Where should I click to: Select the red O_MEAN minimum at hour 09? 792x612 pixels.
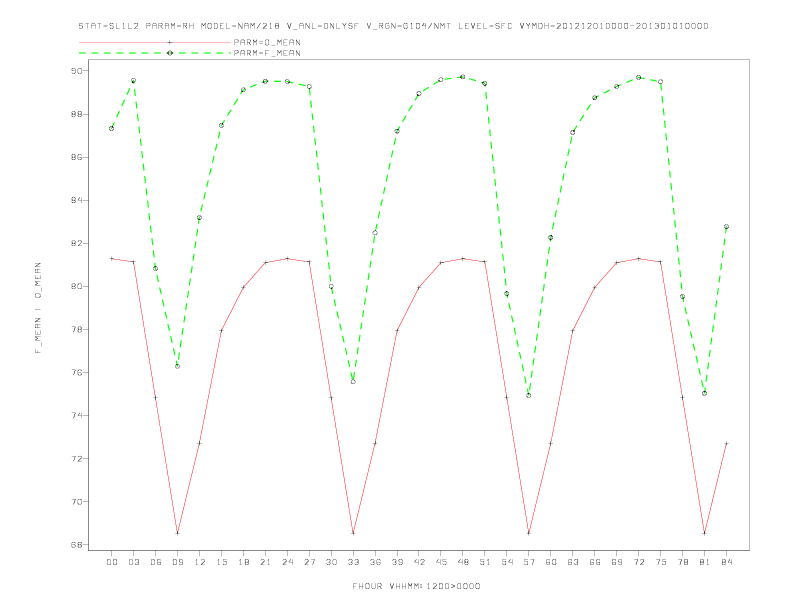coord(177,533)
